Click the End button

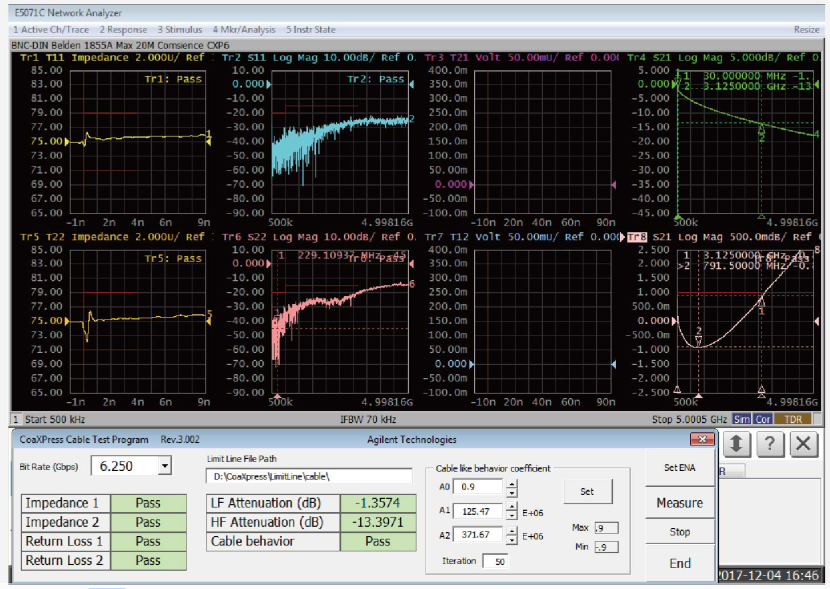point(680,563)
